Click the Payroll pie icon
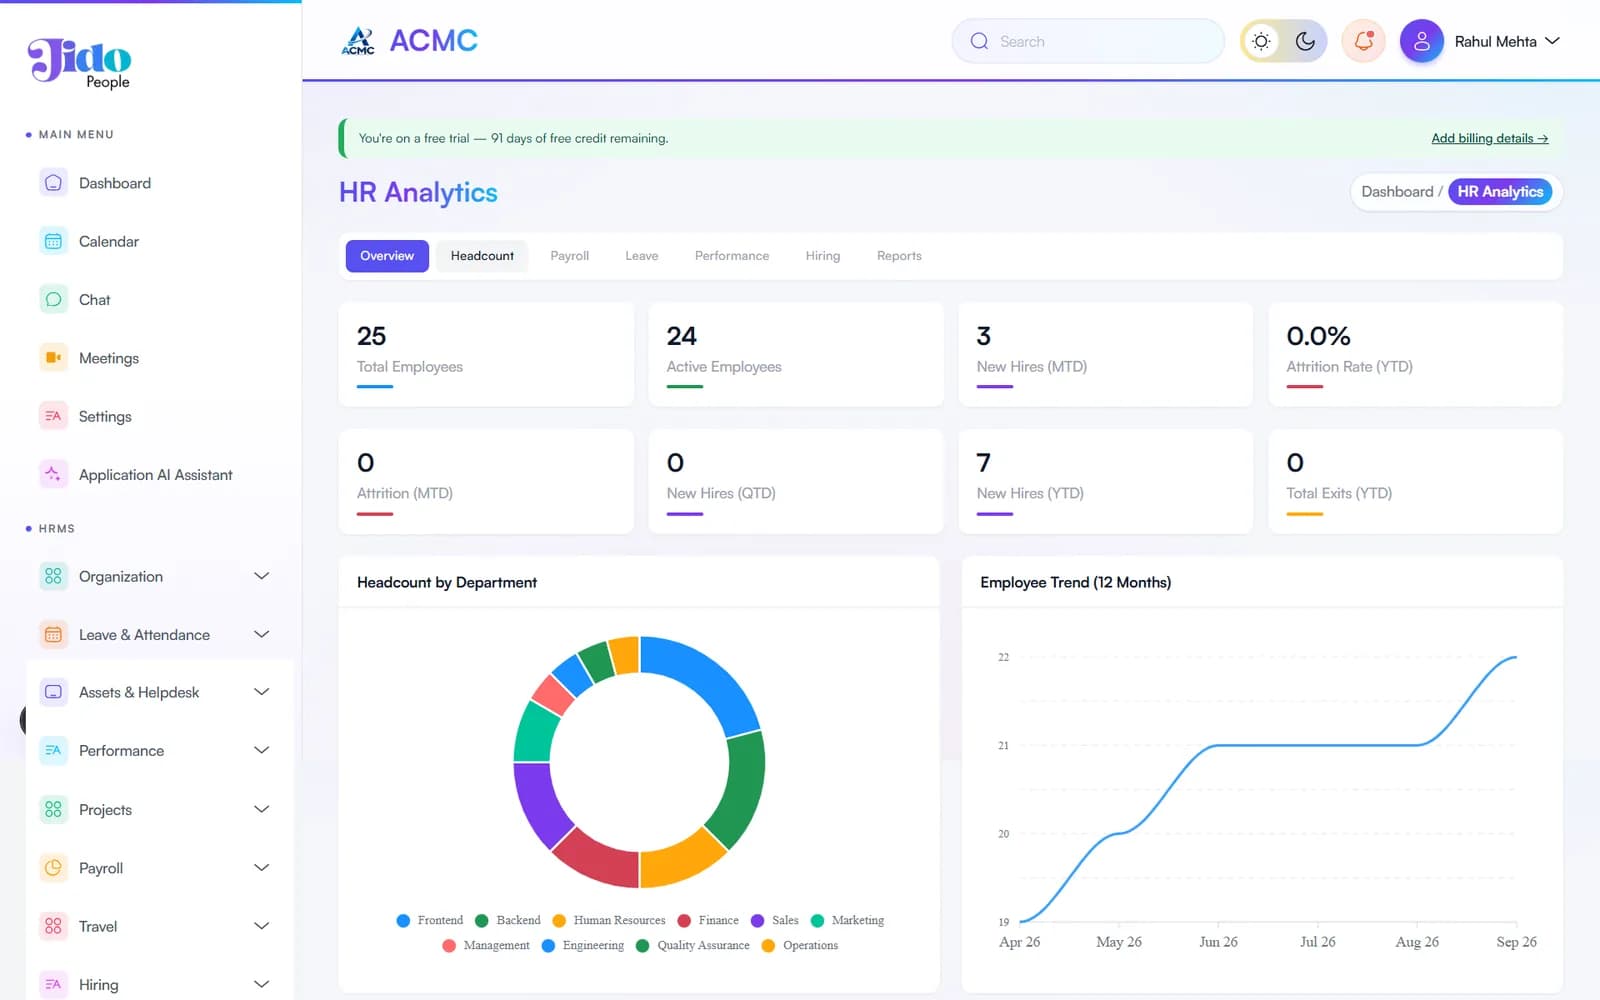 (53, 867)
